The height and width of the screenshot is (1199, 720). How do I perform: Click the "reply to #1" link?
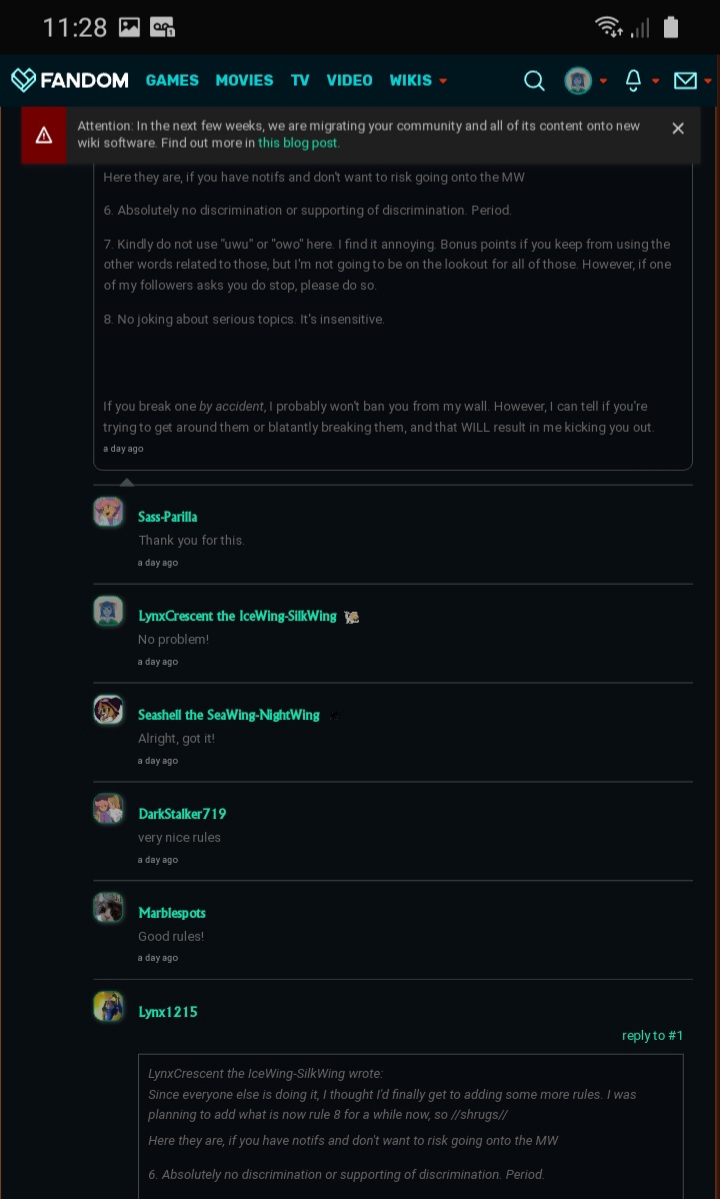[x=652, y=1036]
